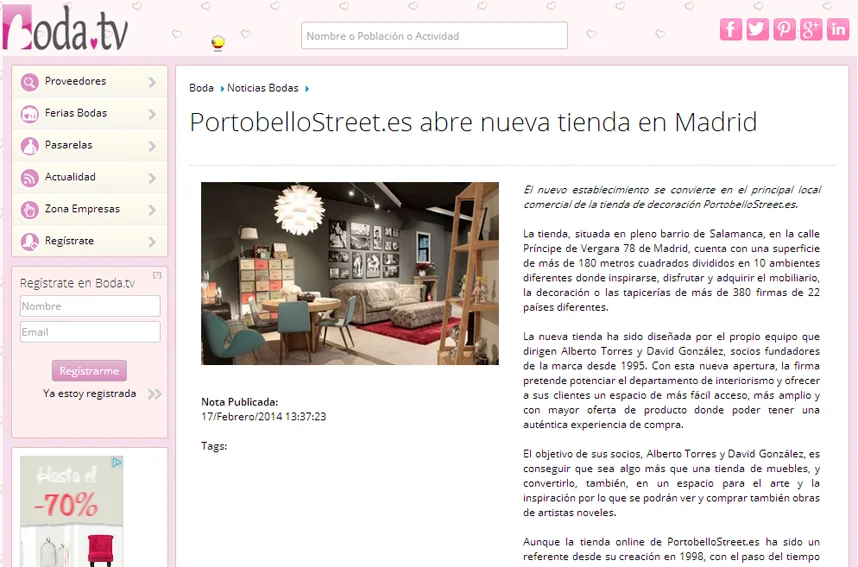Screen dimensions: 858x567
Task: Open the Google Plus social icon
Action: (x=811, y=29)
